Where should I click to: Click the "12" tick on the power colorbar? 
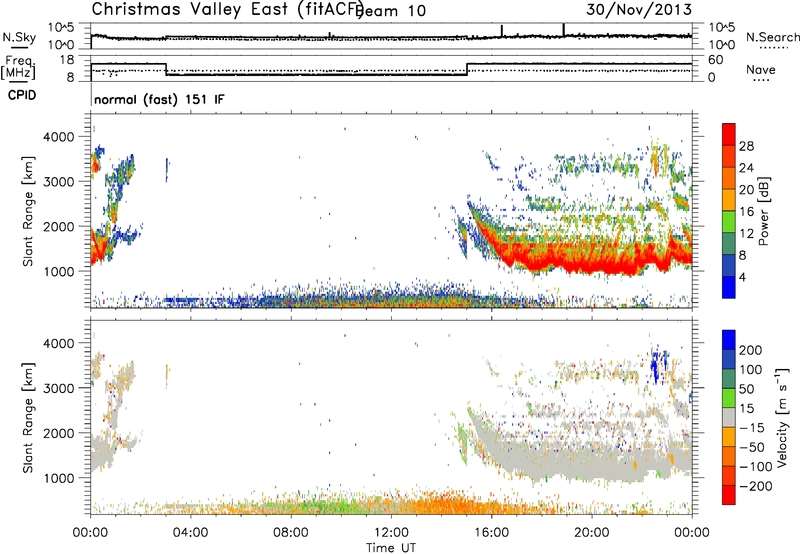pyautogui.click(x=746, y=234)
